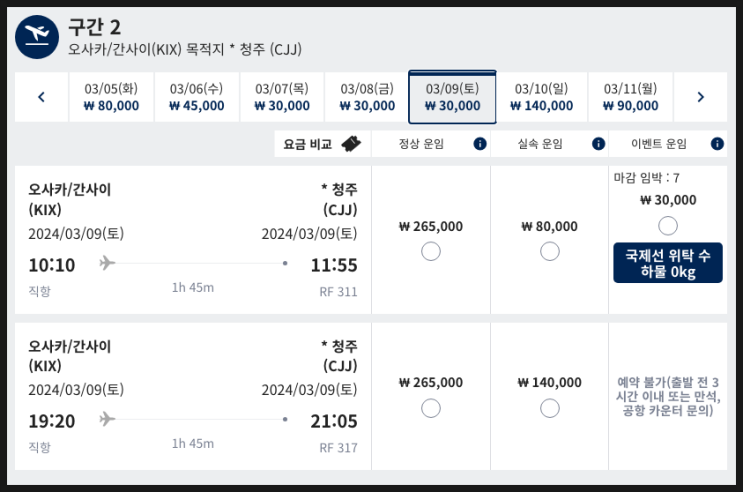
Task: Select the 03/10(일) ₩140,000 date tab
Action: (x=542, y=97)
